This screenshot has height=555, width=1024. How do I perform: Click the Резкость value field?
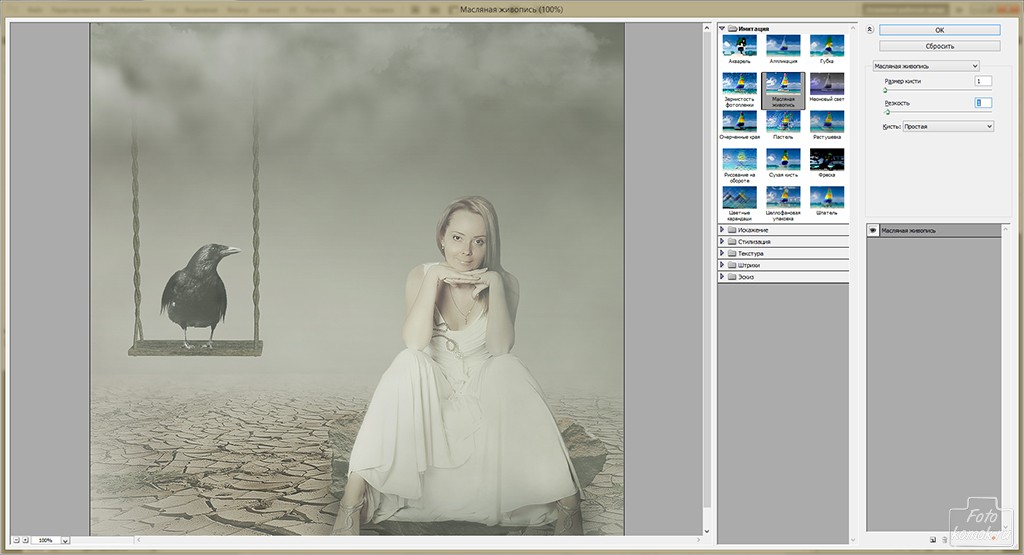click(x=983, y=103)
